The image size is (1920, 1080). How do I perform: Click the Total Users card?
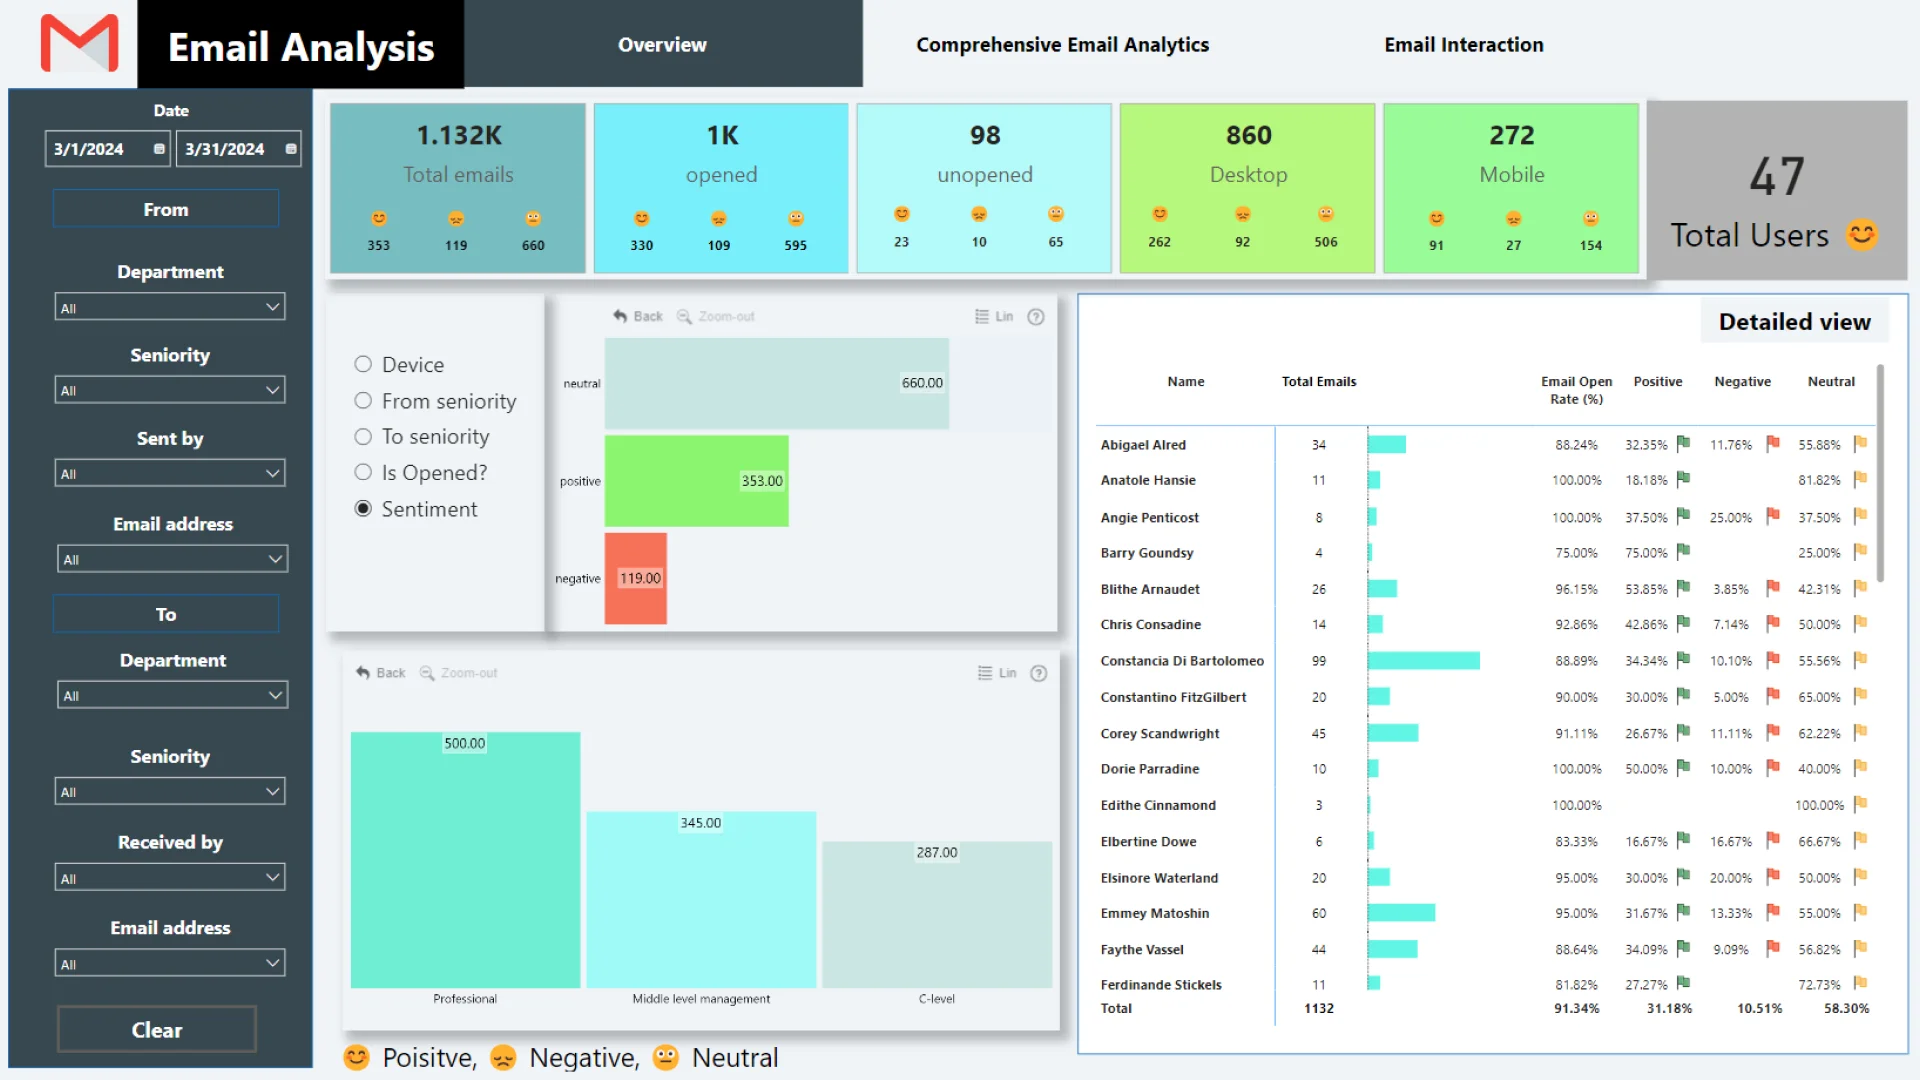pyautogui.click(x=1777, y=190)
